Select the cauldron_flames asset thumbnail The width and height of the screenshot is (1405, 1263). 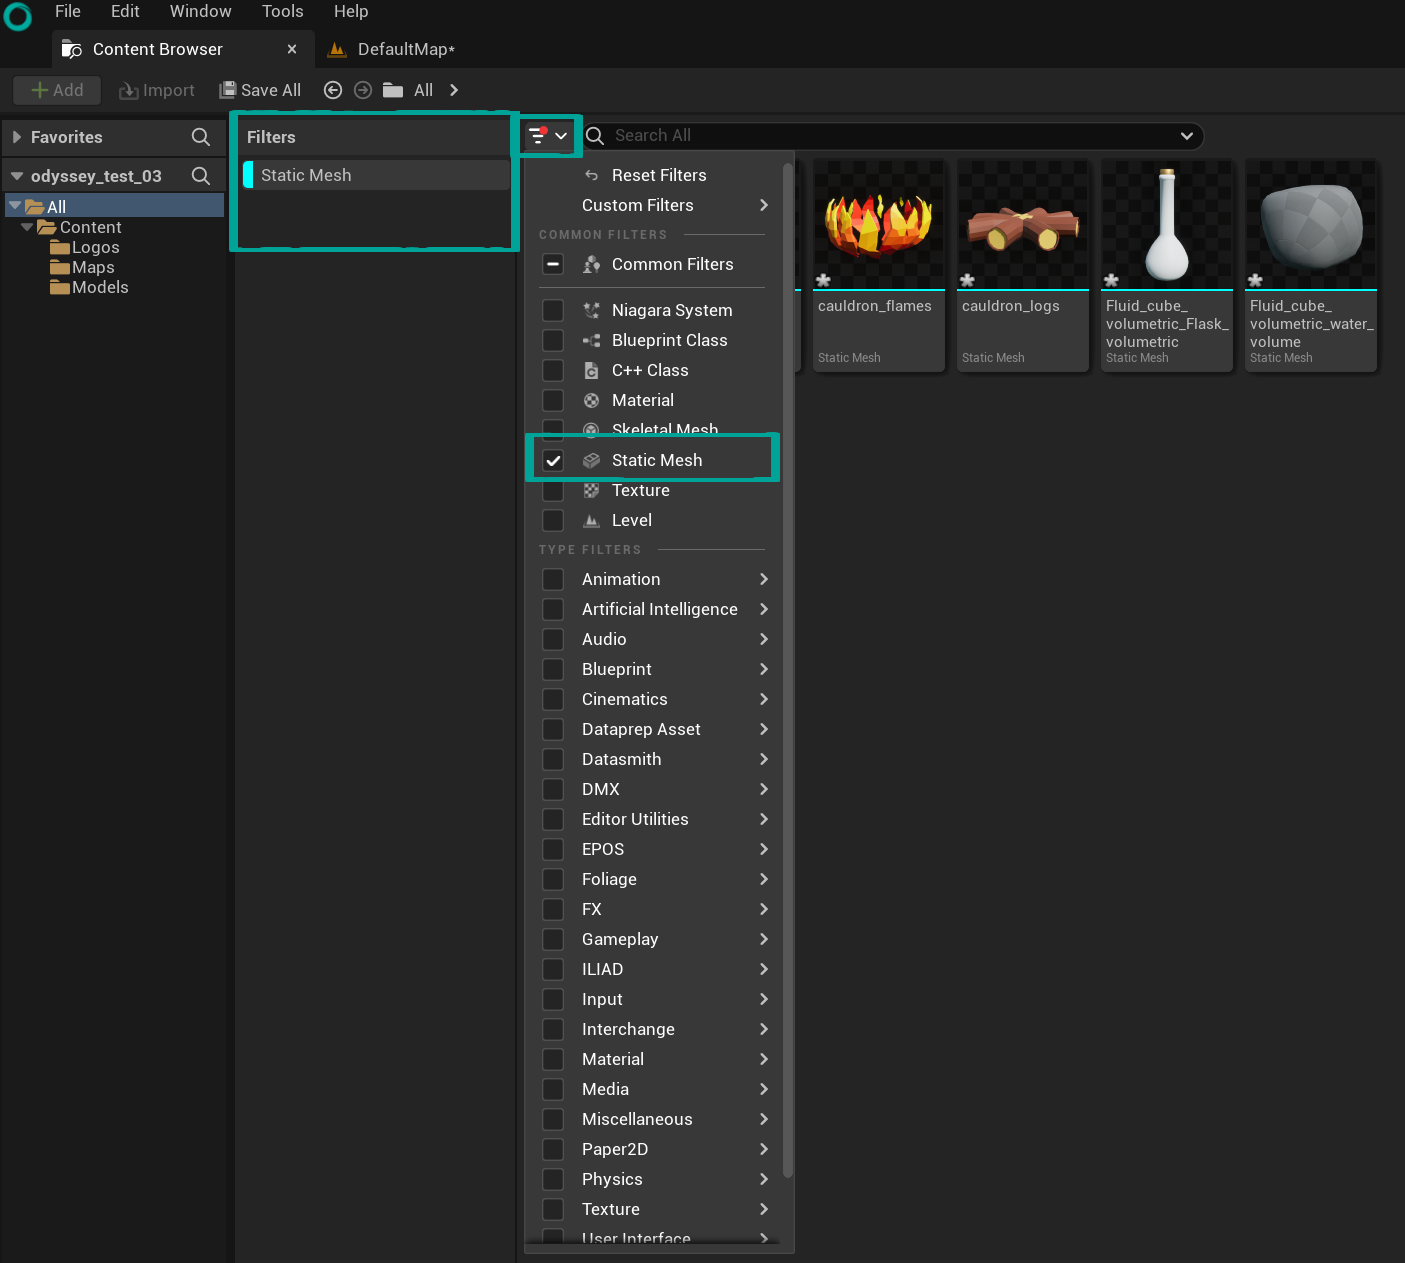pyautogui.click(x=878, y=226)
